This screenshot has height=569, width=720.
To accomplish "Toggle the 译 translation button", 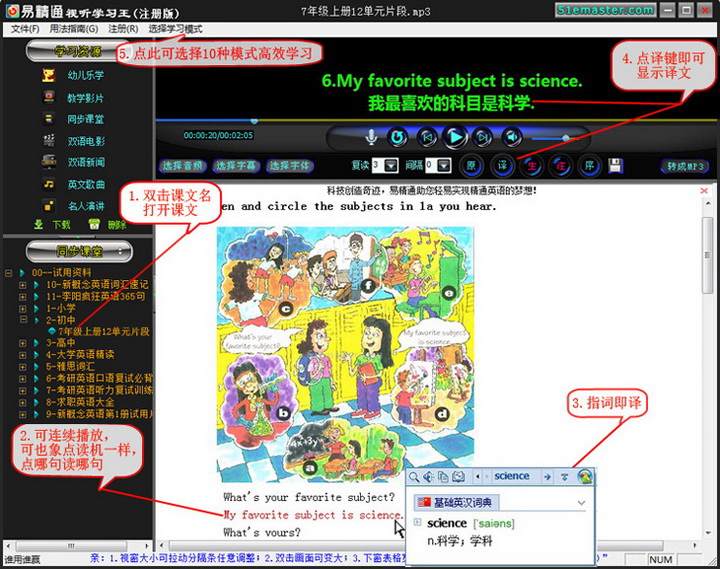I will 502,166.
